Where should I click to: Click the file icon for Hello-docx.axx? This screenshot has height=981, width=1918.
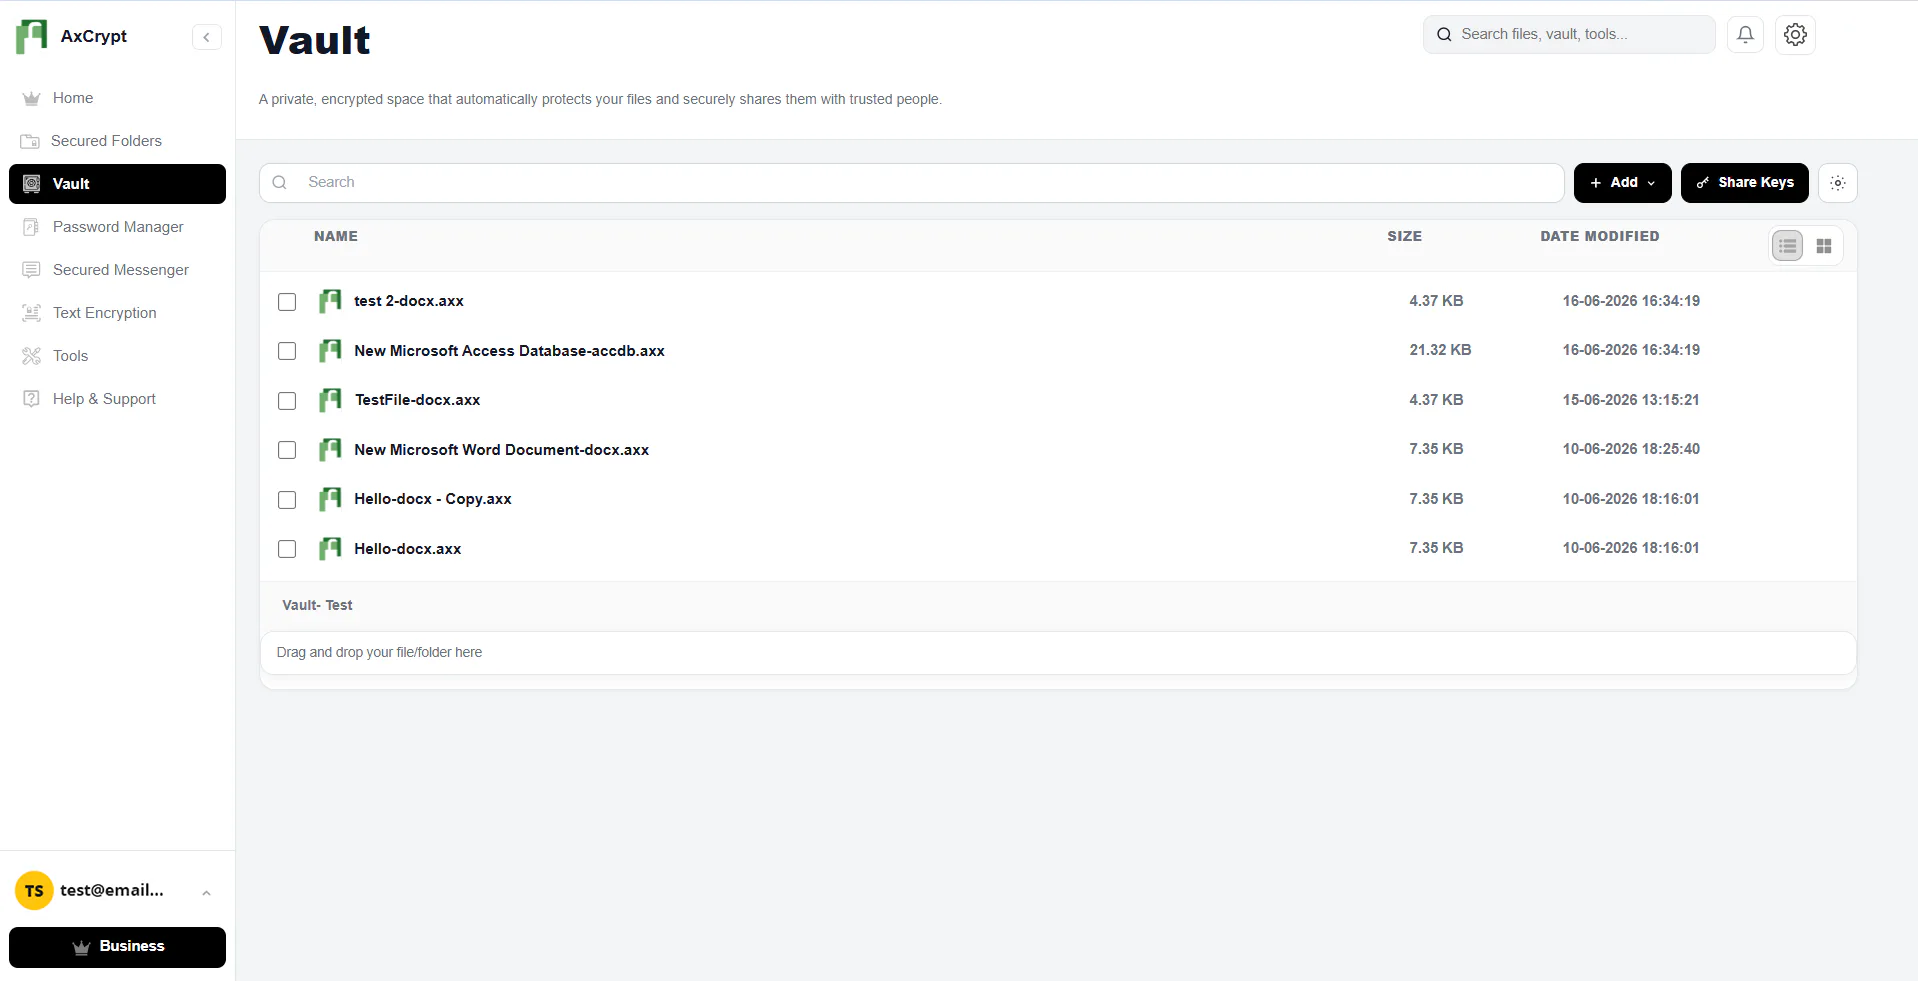[330, 549]
